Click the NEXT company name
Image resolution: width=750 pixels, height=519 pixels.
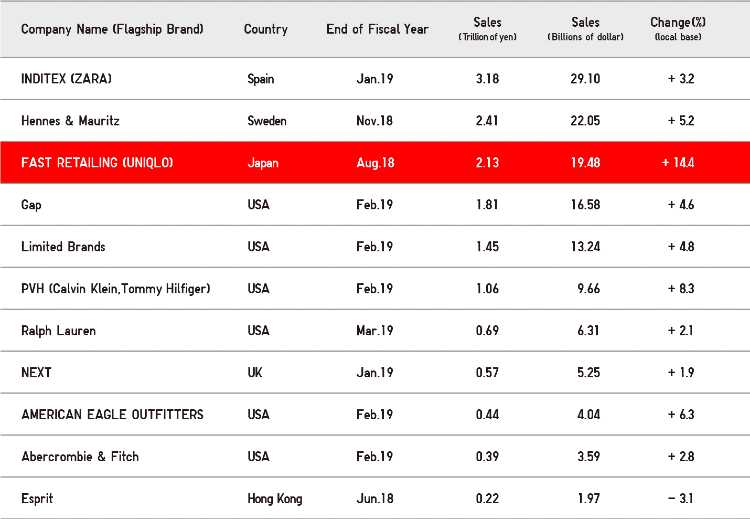[36, 373]
